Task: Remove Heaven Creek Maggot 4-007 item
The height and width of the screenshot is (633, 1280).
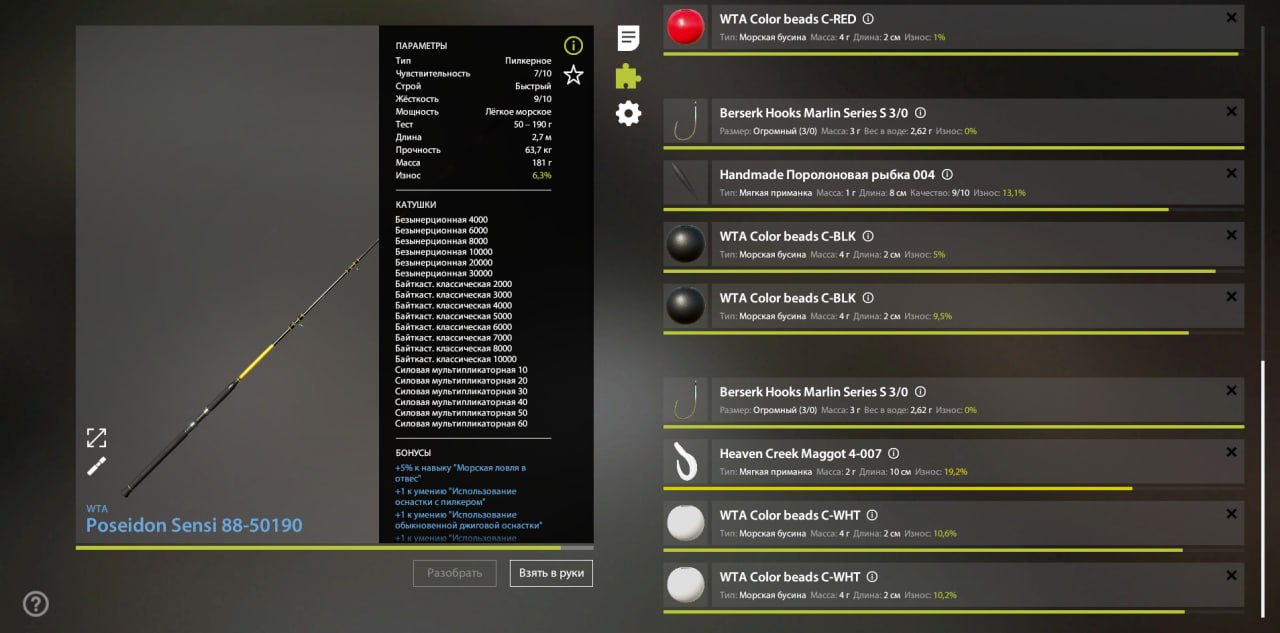Action: point(1231,452)
